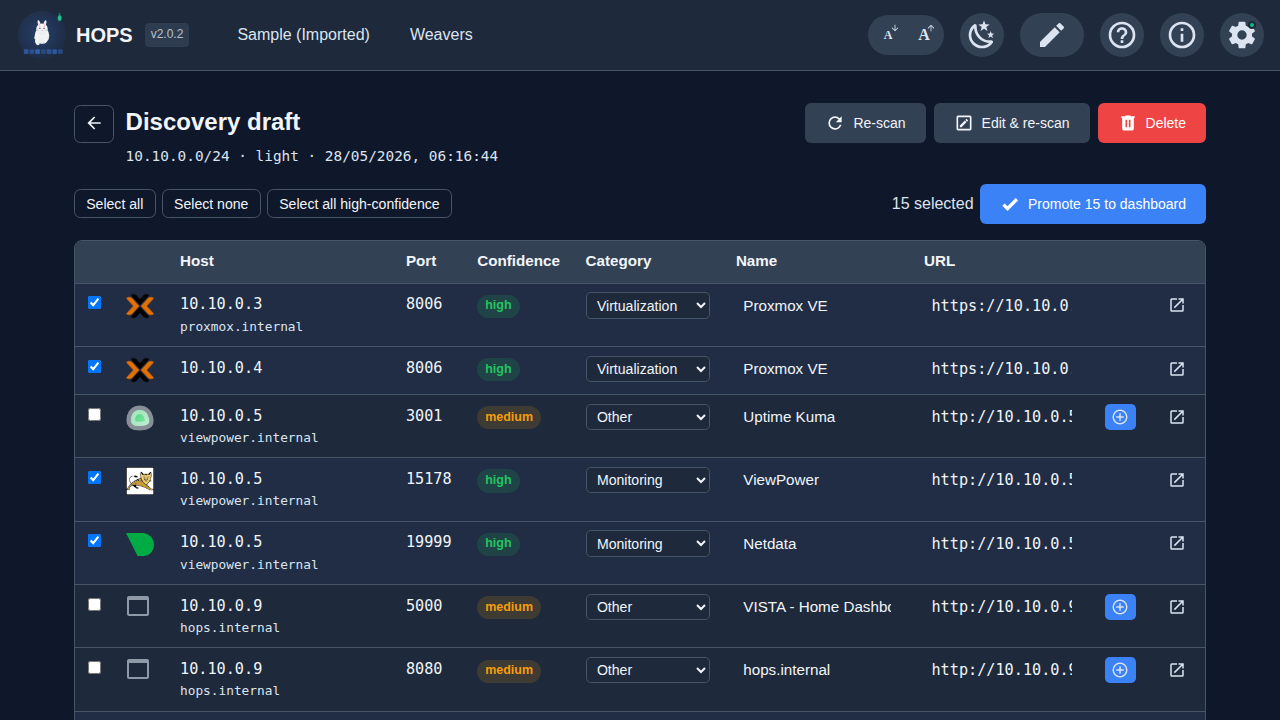The image size is (1280, 720).
Task: Click the plus button on VISTA row
Action: tap(1120, 607)
